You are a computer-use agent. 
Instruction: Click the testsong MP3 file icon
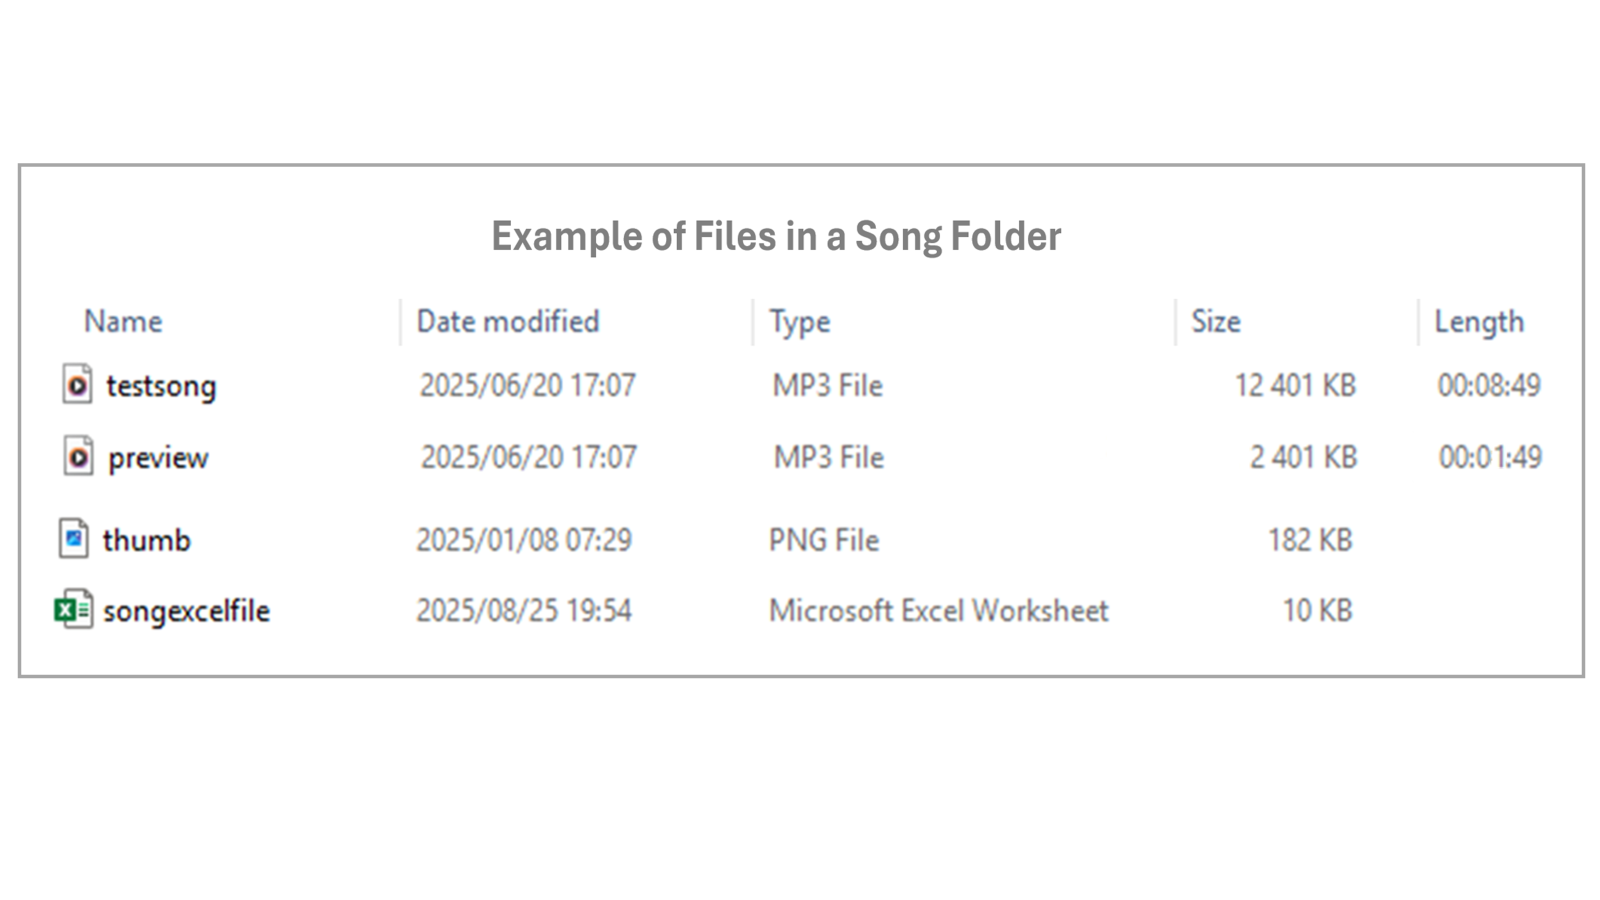[x=77, y=384]
